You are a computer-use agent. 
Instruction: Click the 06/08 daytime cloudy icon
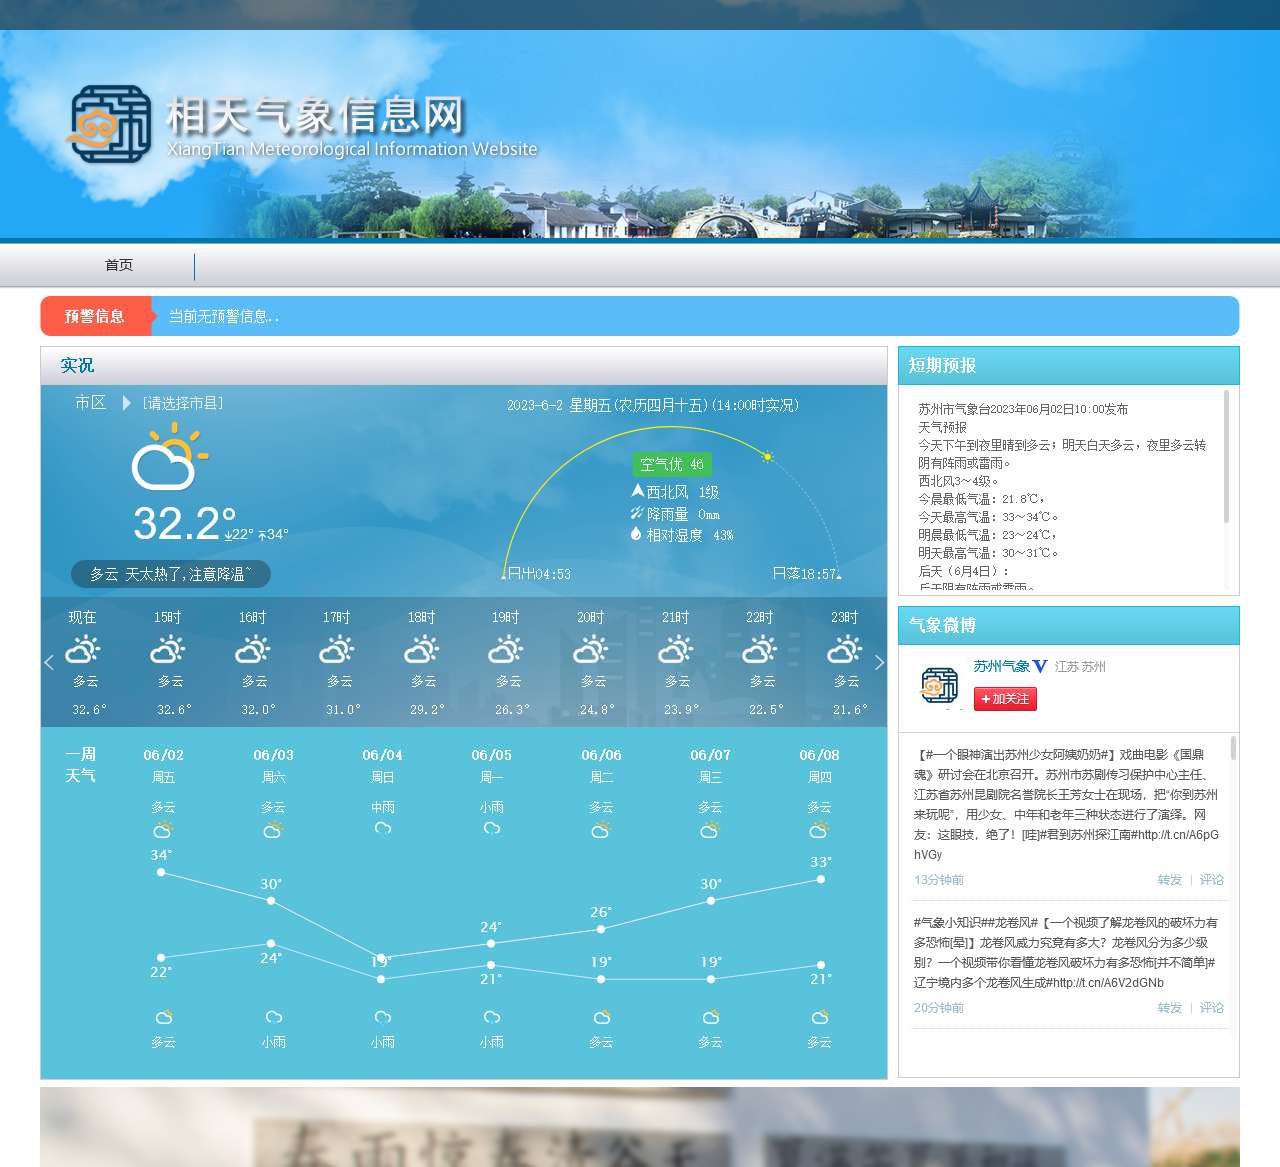click(x=819, y=829)
